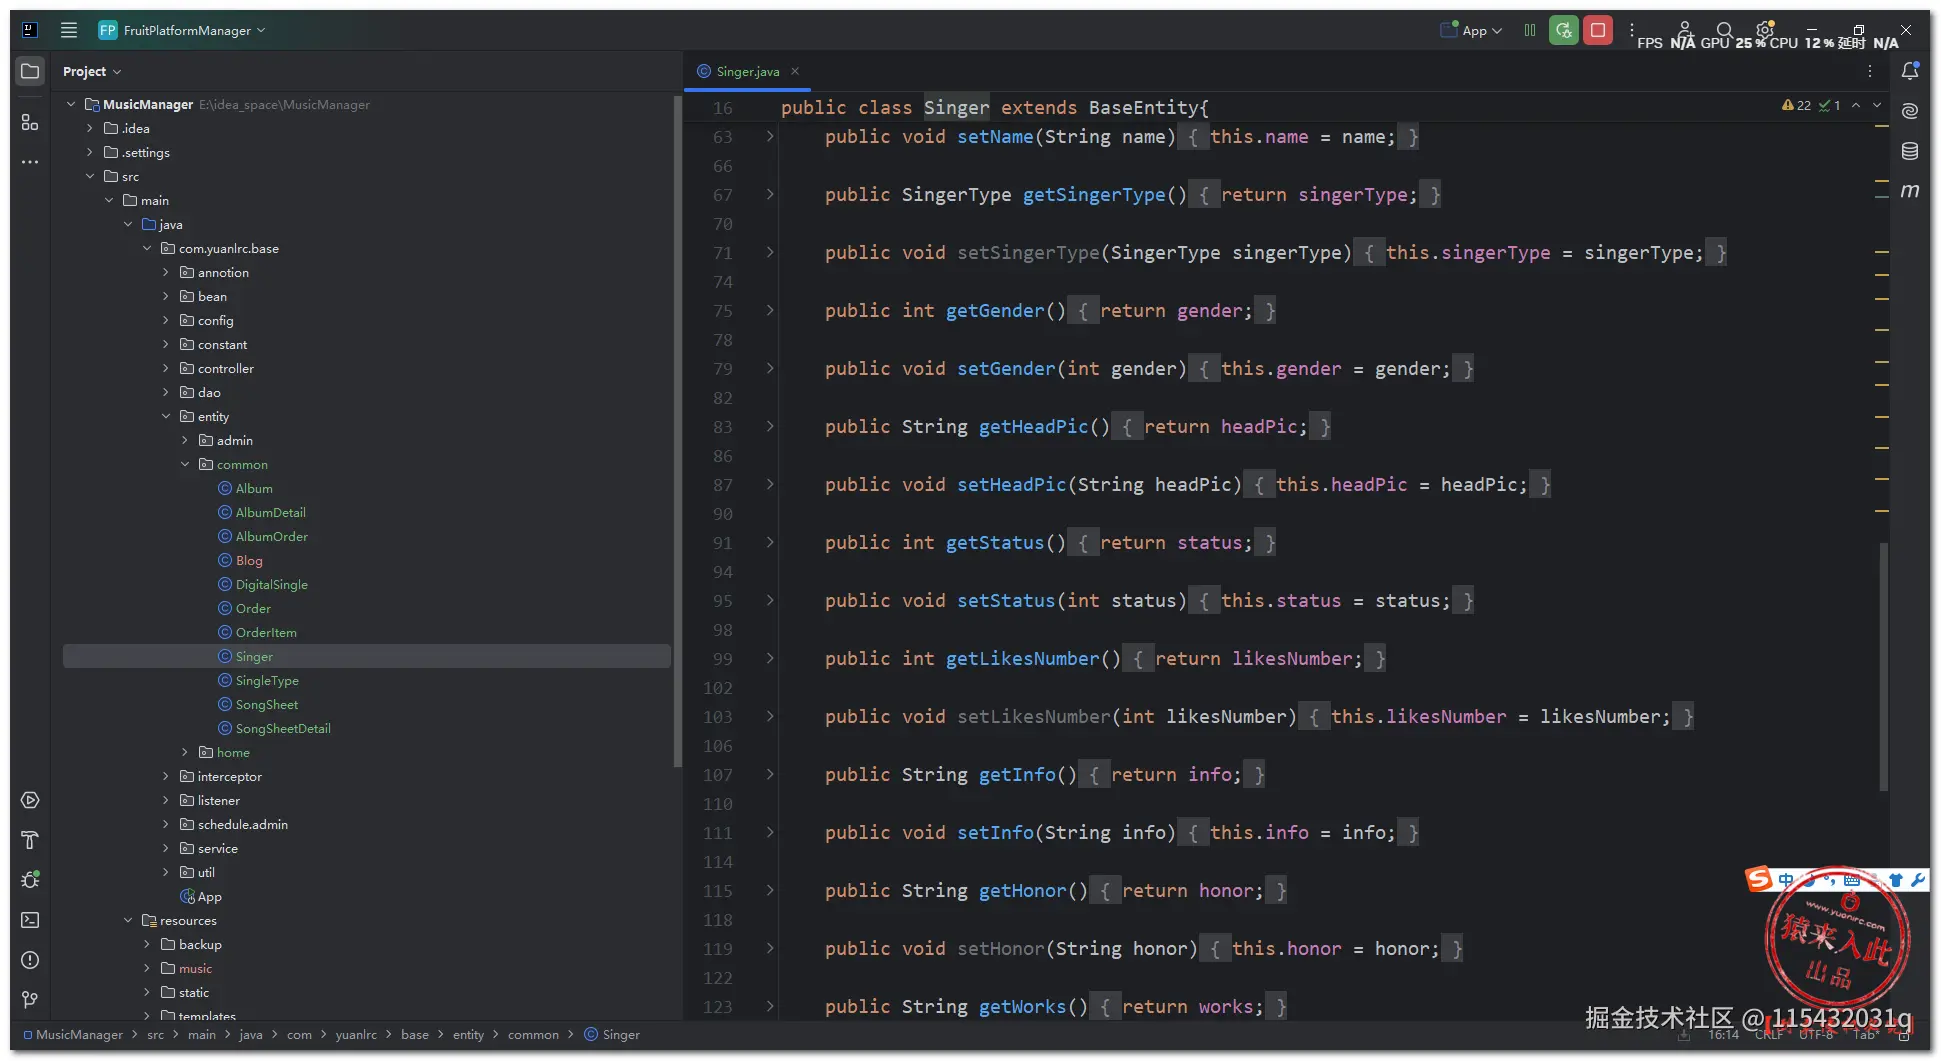Screen dimensions: 1941x1061
Task: Open the Project tool window icon
Action: click(30, 71)
